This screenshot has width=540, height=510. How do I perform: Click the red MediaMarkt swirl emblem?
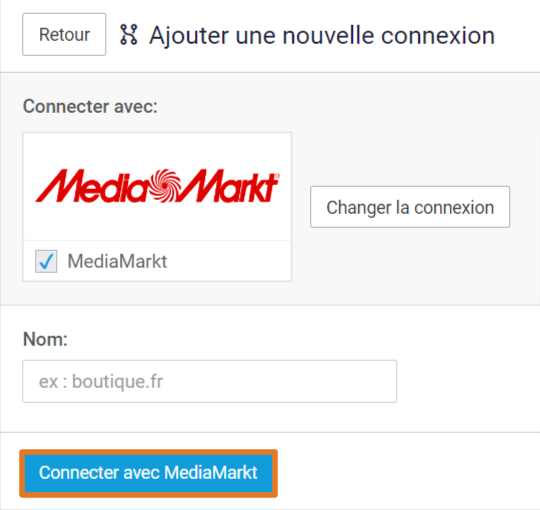click(166, 186)
